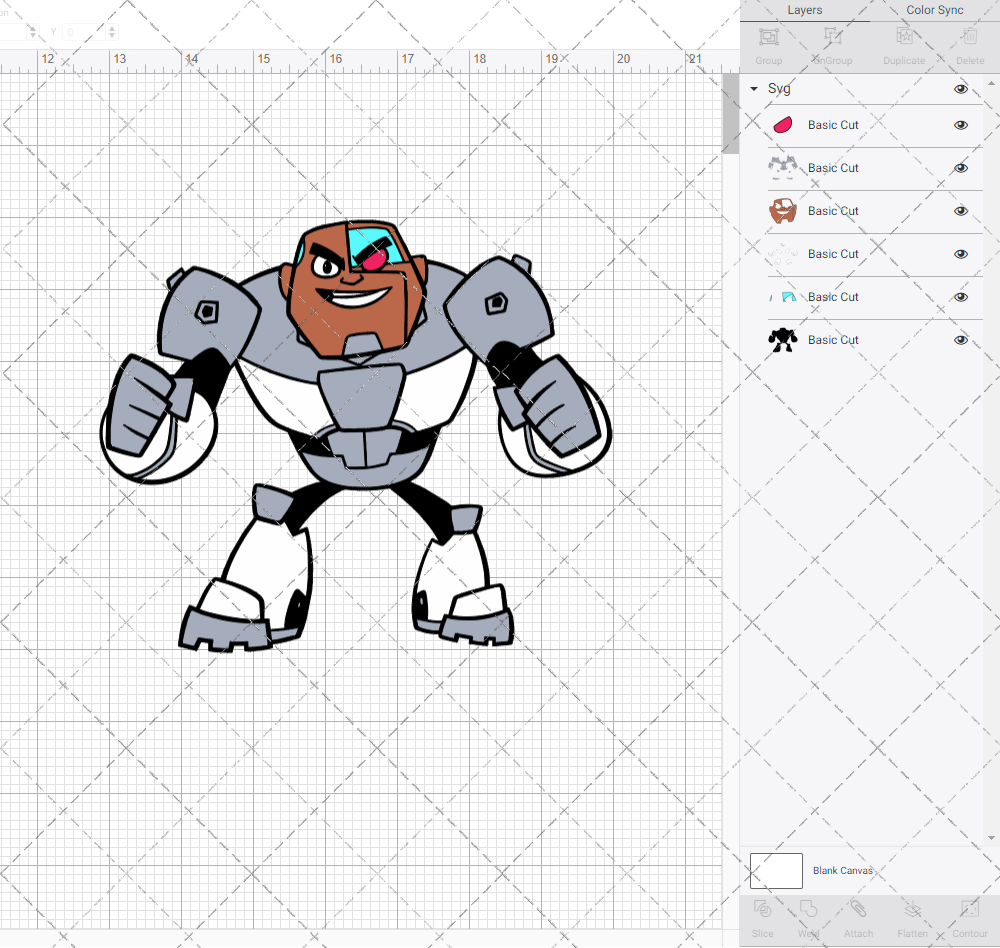Hide the white pieces Basic Cut layer
Viewport: 1000px width, 948px height.
tap(960, 254)
